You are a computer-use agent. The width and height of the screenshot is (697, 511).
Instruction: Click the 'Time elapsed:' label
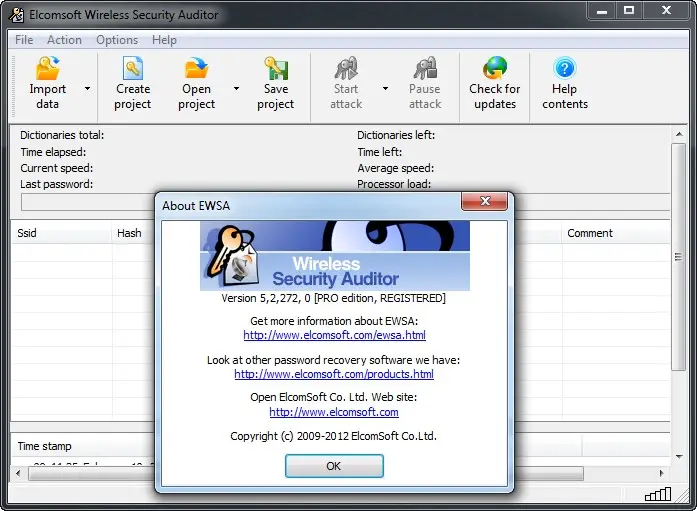point(53,152)
